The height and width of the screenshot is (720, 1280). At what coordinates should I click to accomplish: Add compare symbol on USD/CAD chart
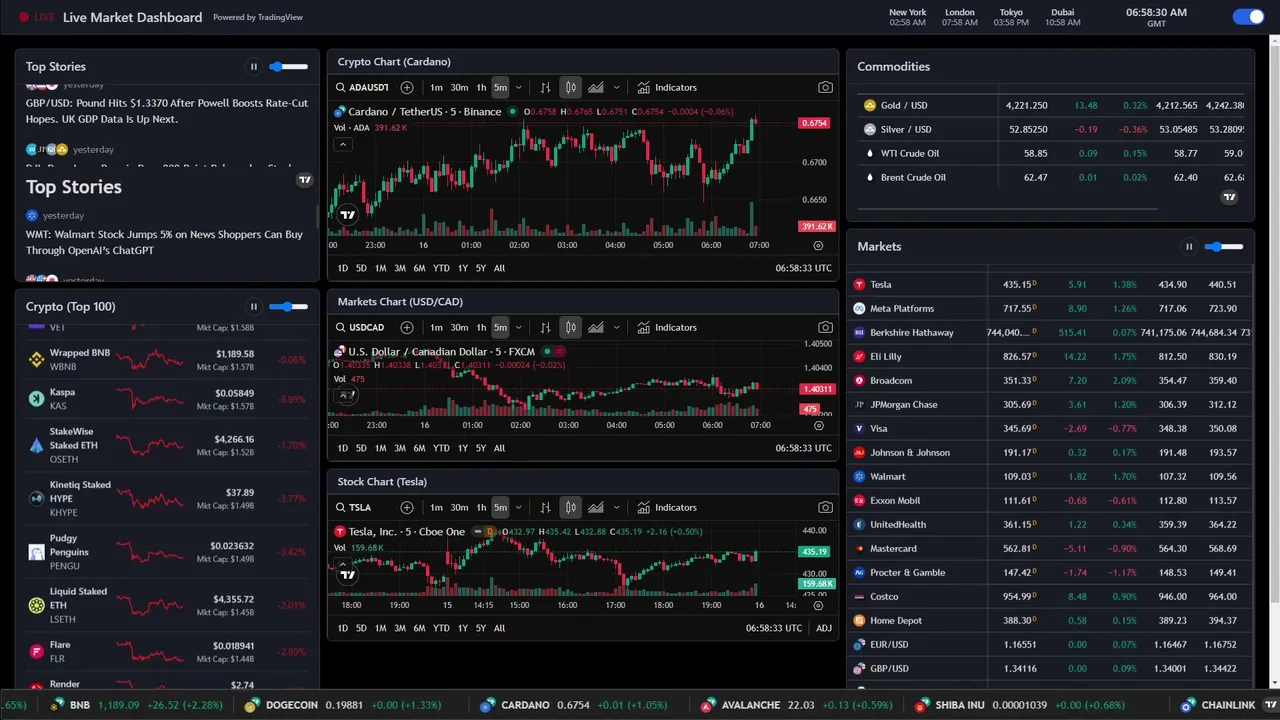point(407,327)
